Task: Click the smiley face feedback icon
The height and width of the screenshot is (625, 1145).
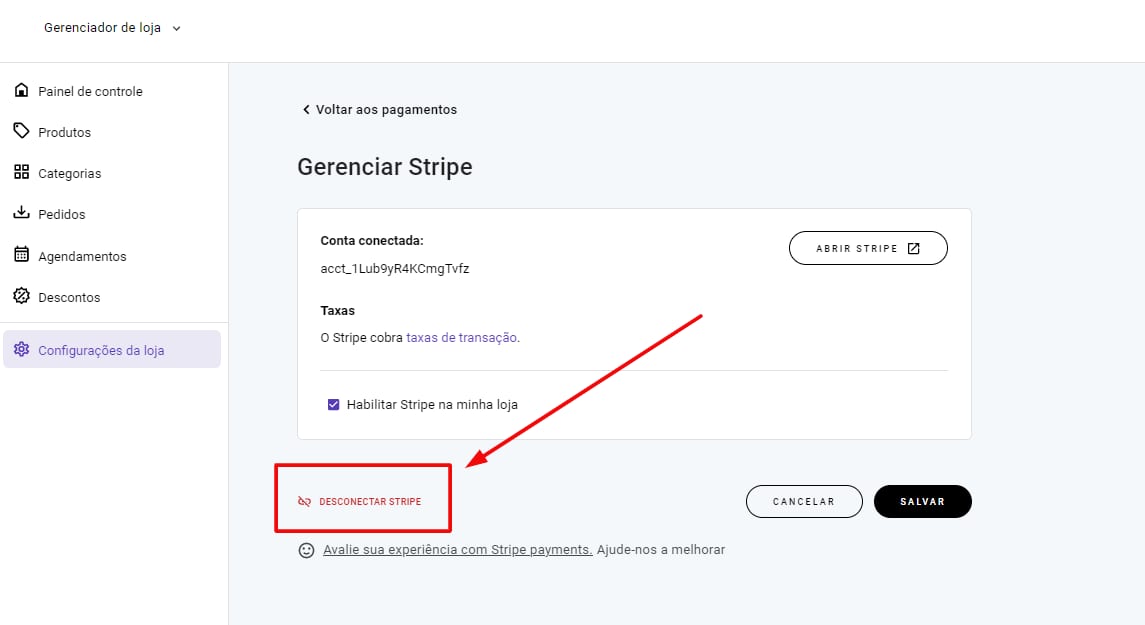Action: click(307, 550)
